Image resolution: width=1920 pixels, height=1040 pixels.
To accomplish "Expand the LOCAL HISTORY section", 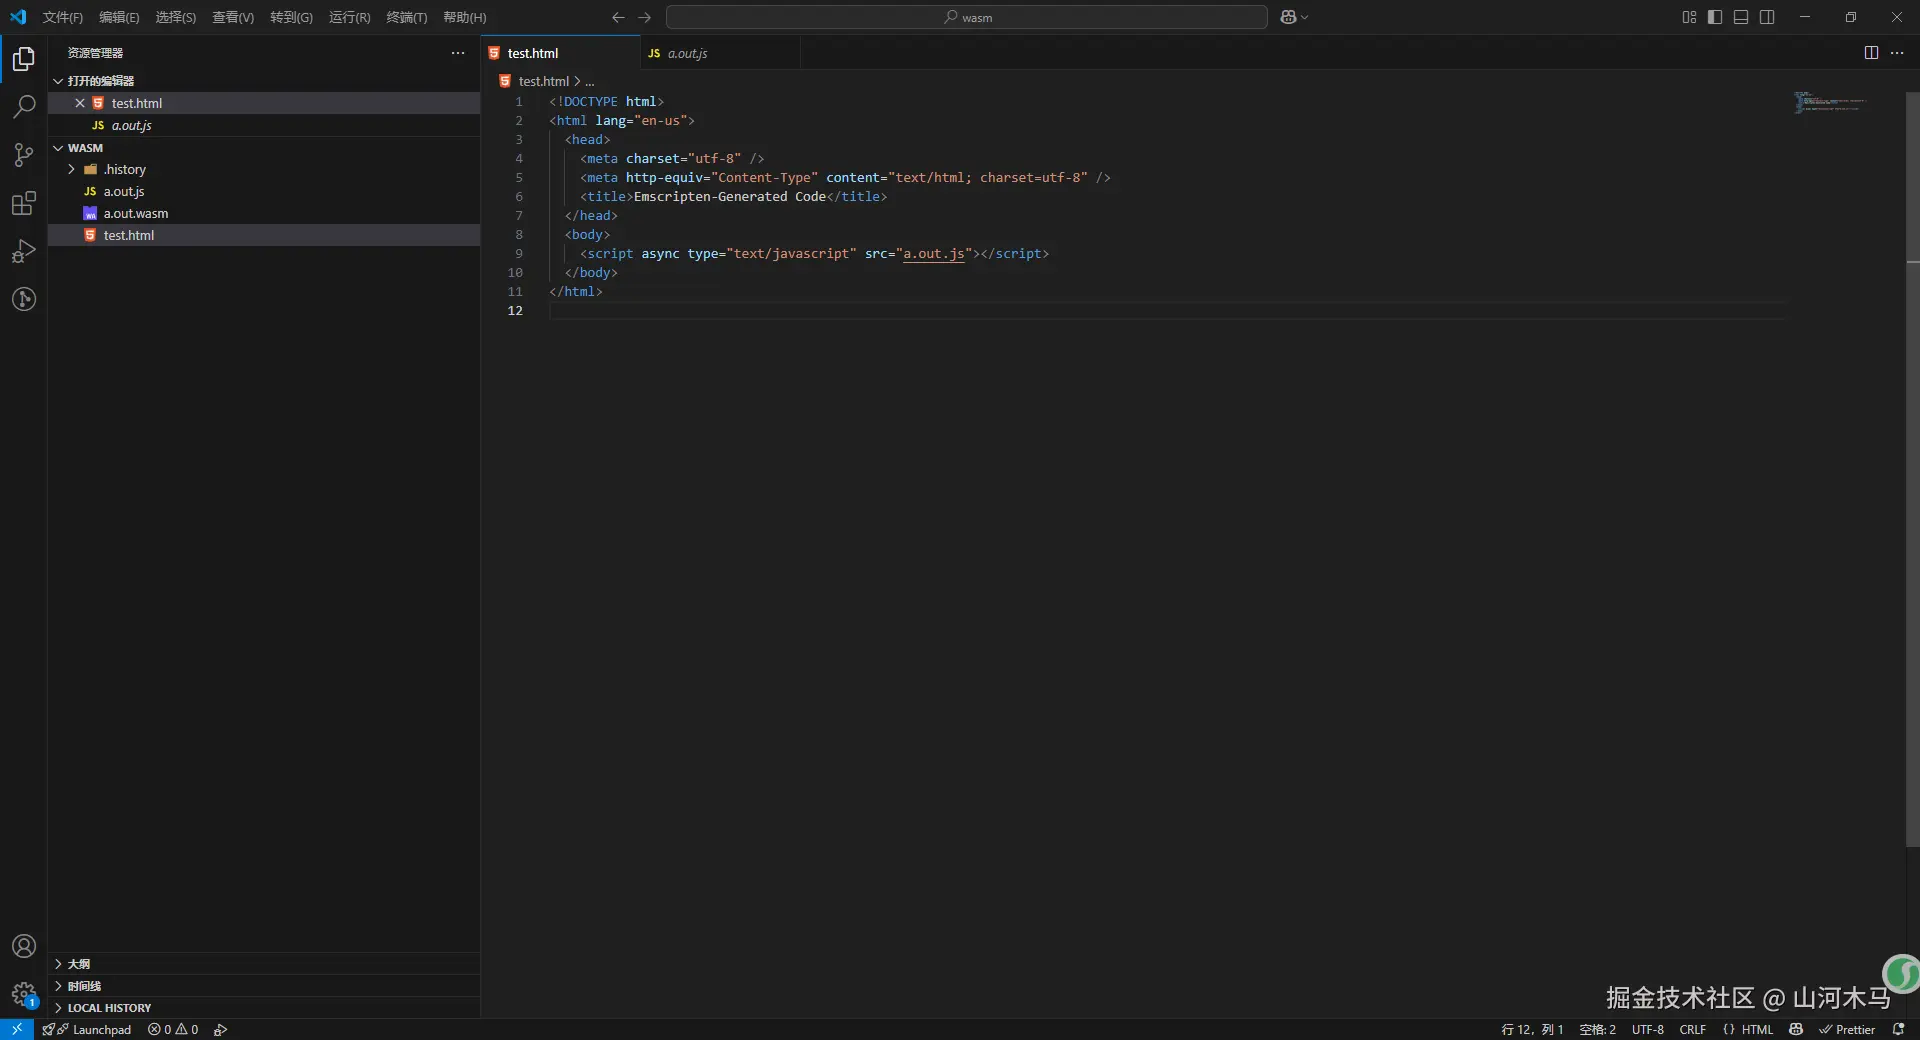I will 109,1008.
